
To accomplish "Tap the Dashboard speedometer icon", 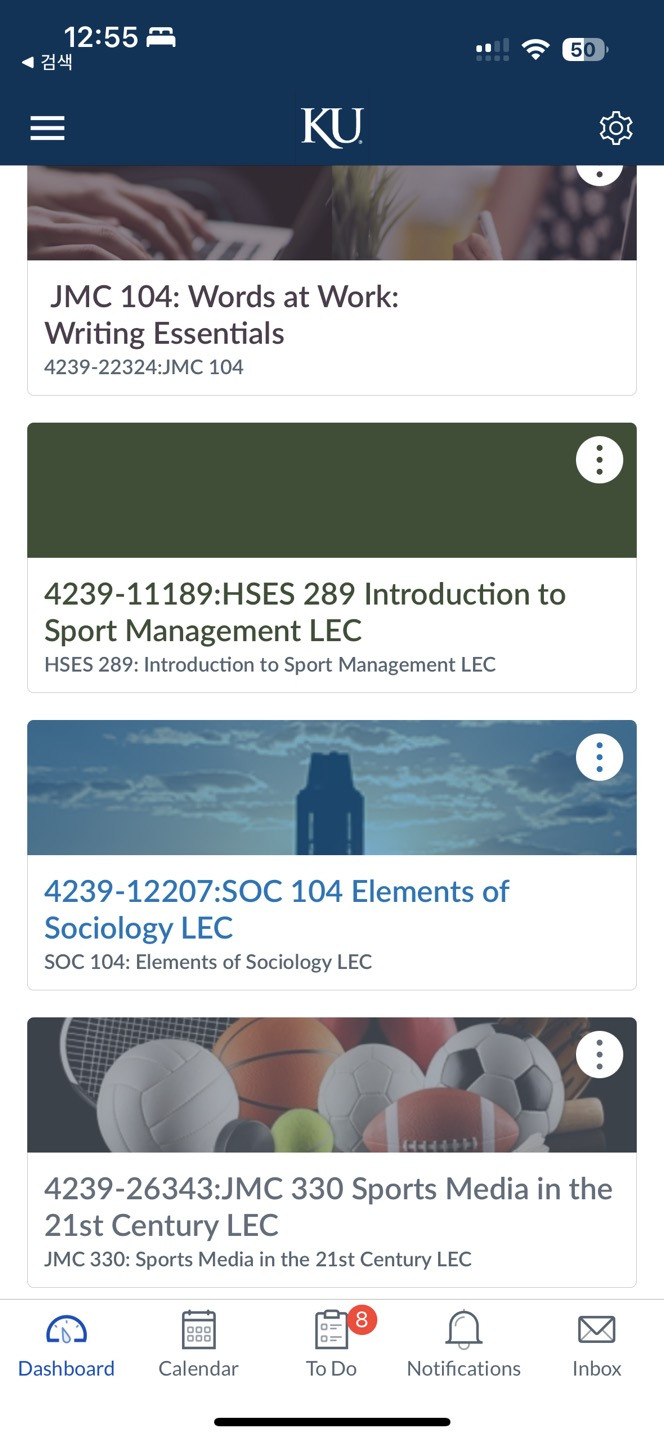I will (x=66, y=1330).
